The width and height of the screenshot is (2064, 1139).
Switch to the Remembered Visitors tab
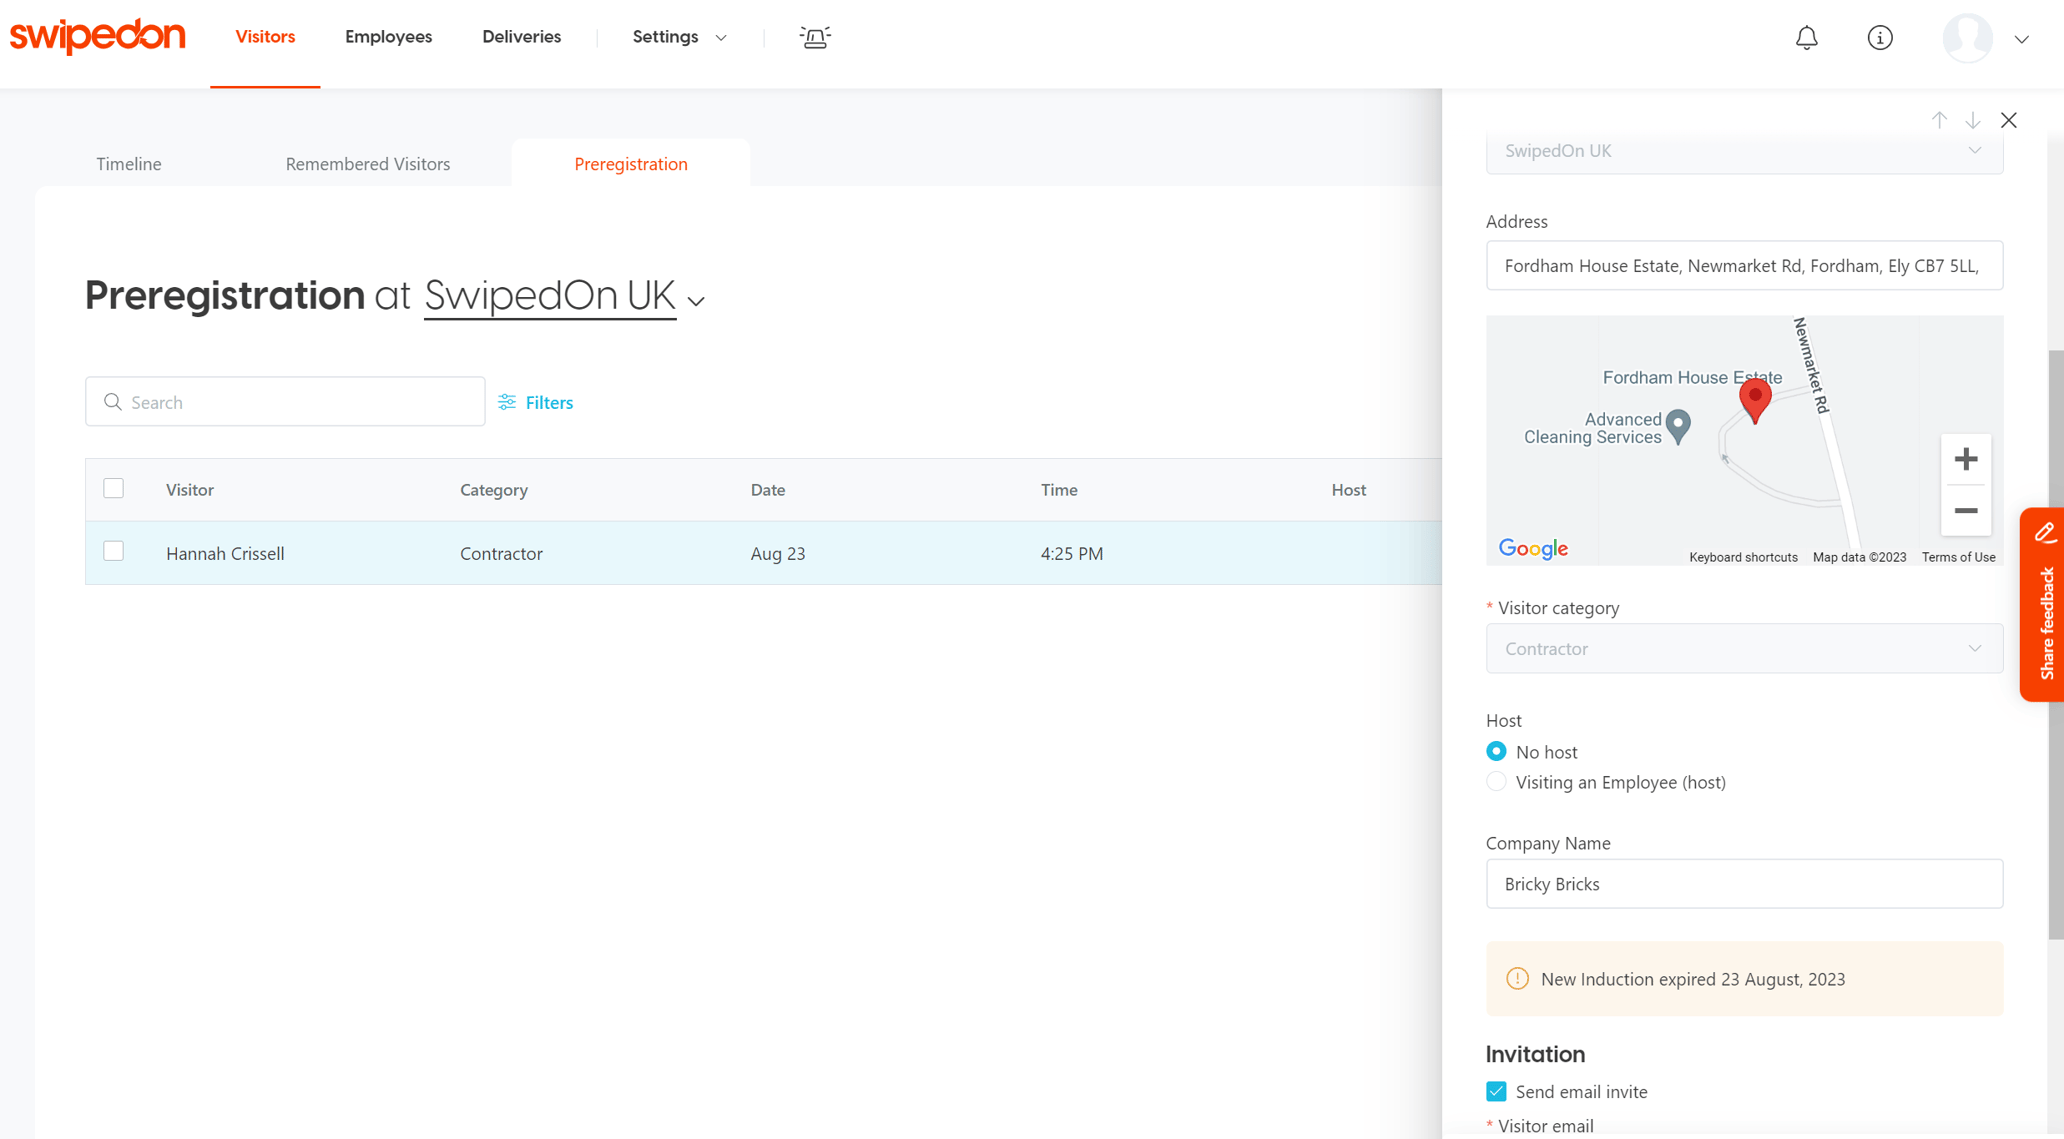367,163
